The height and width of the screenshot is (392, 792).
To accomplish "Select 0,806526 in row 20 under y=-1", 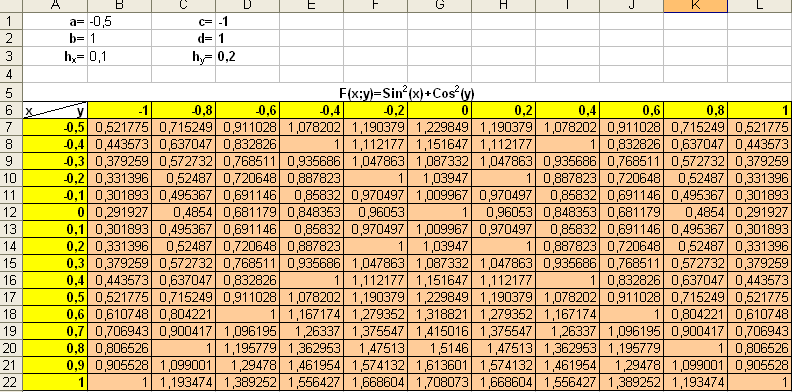I will tap(120, 348).
